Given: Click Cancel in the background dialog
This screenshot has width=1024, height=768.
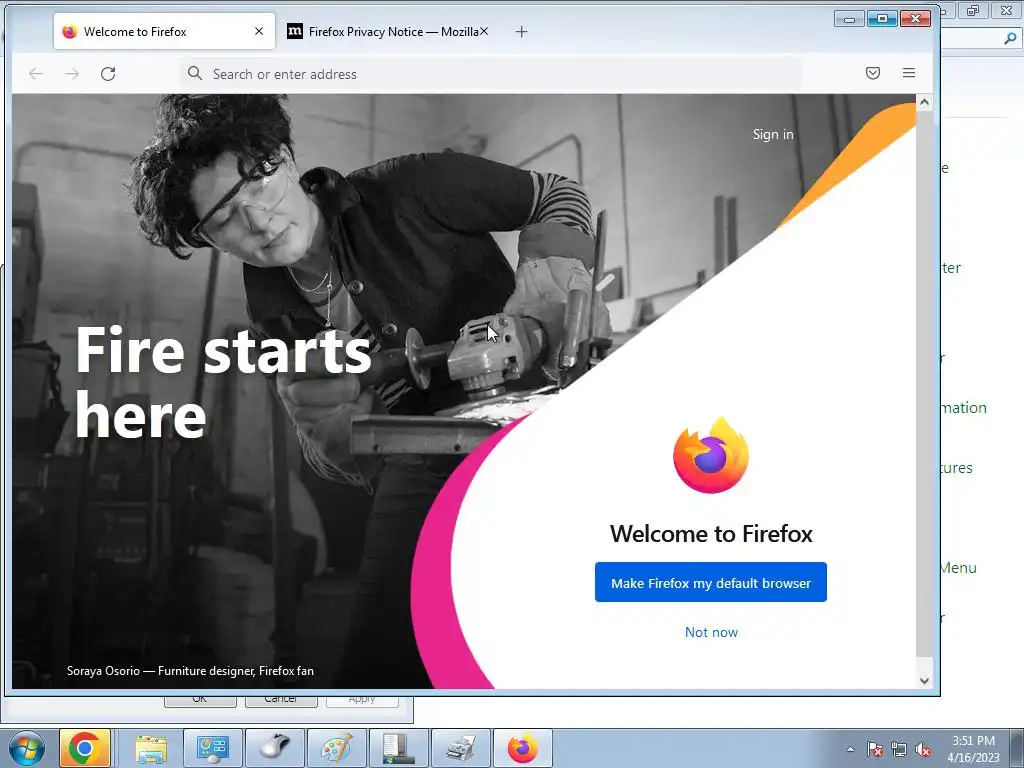Looking at the screenshot, I should (281, 699).
